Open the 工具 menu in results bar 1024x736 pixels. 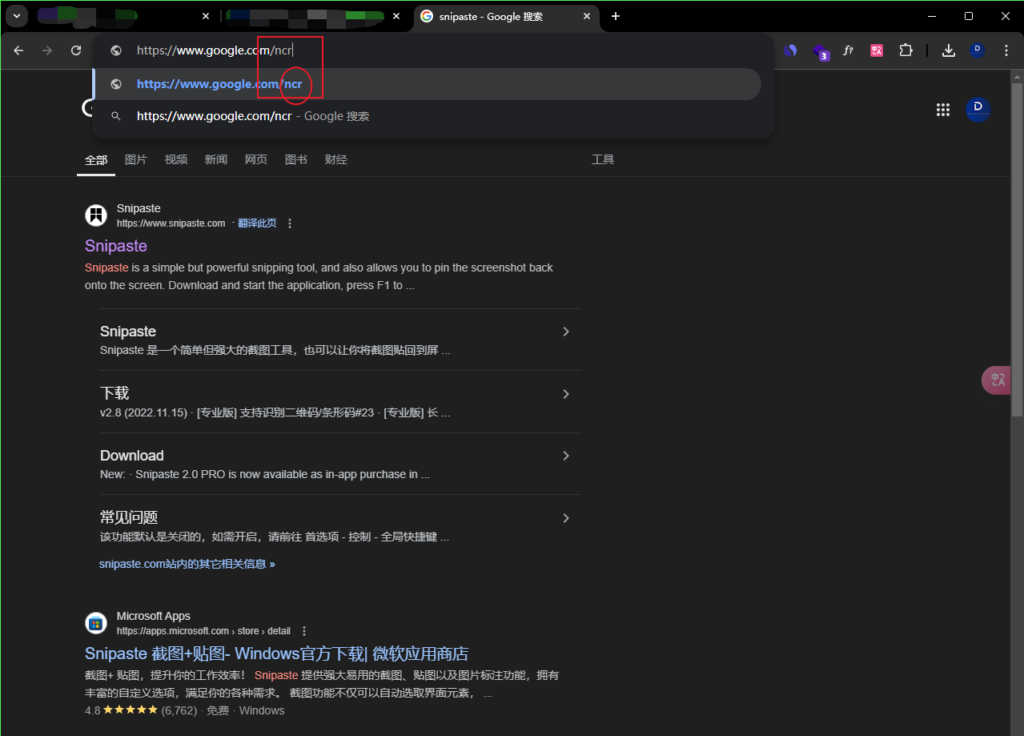[603, 159]
